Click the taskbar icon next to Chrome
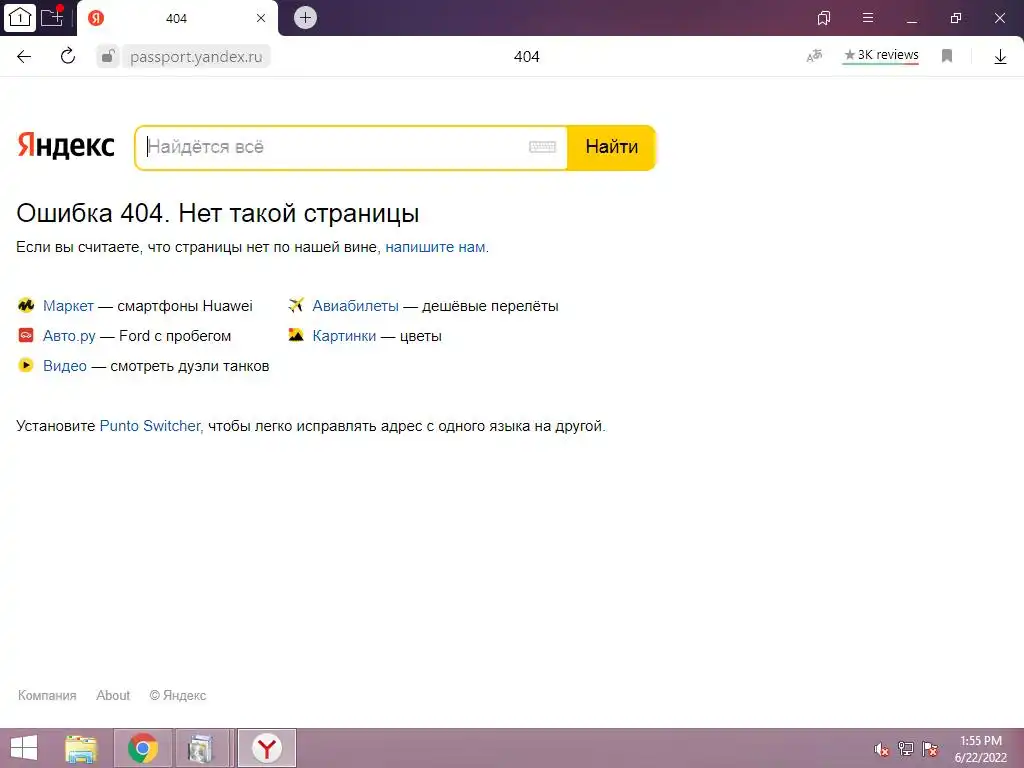The width and height of the screenshot is (1024, 768). point(201,748)
